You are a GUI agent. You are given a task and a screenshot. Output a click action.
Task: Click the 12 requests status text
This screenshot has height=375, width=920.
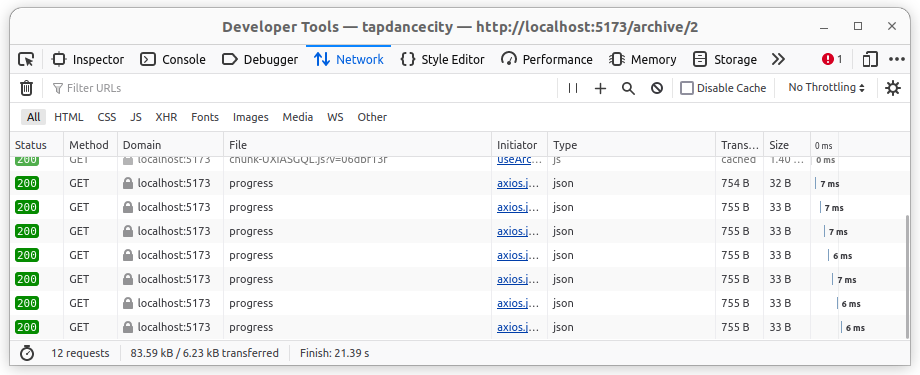[80, 353]
